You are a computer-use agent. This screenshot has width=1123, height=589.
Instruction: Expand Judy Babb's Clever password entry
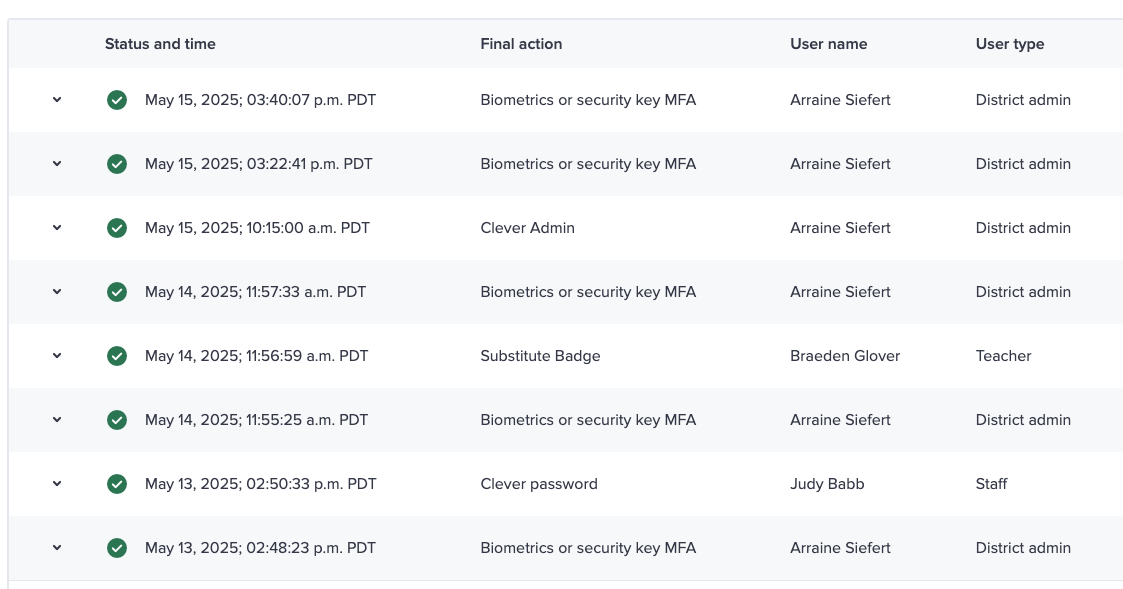pos(57,483)
